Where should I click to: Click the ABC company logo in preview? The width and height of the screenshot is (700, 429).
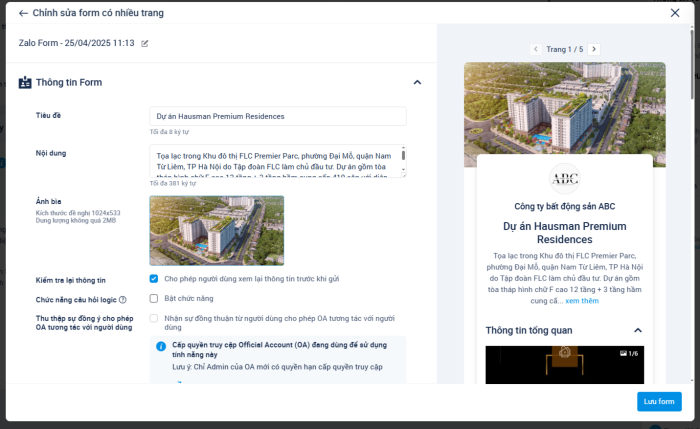(565, 179)
